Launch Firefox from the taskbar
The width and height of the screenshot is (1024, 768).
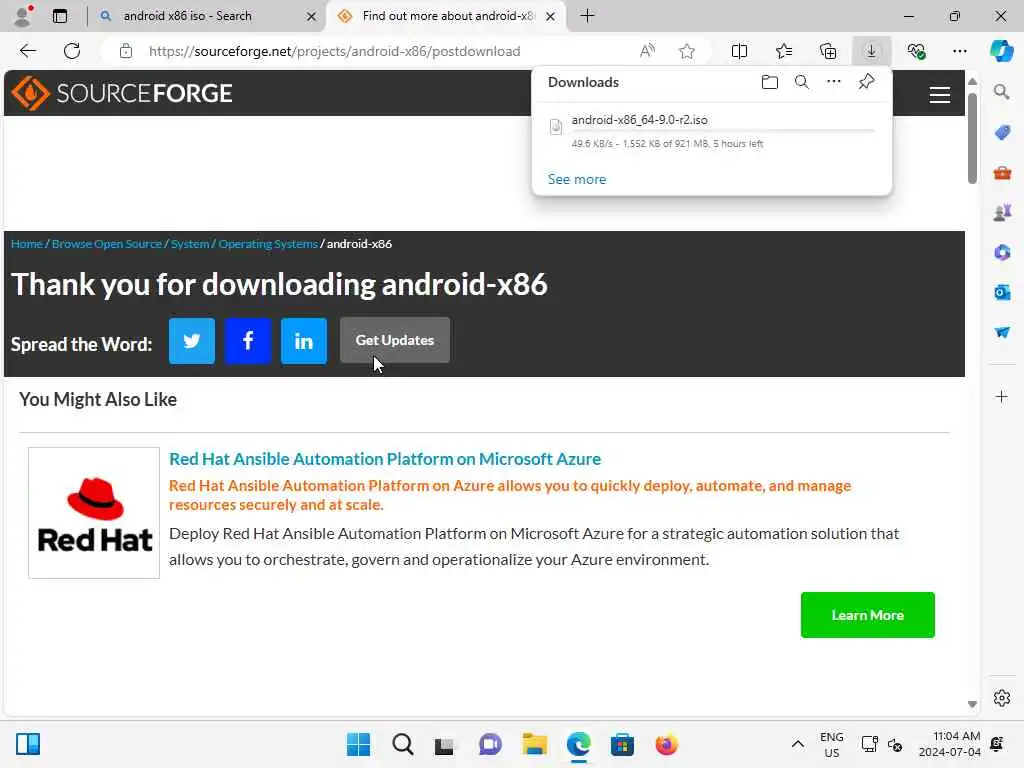click(666, 744)
